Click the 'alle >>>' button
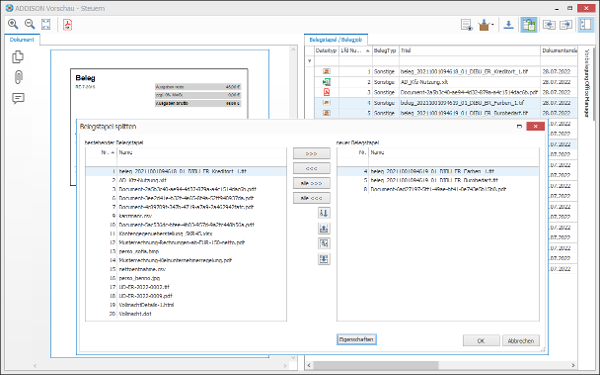 311,183
